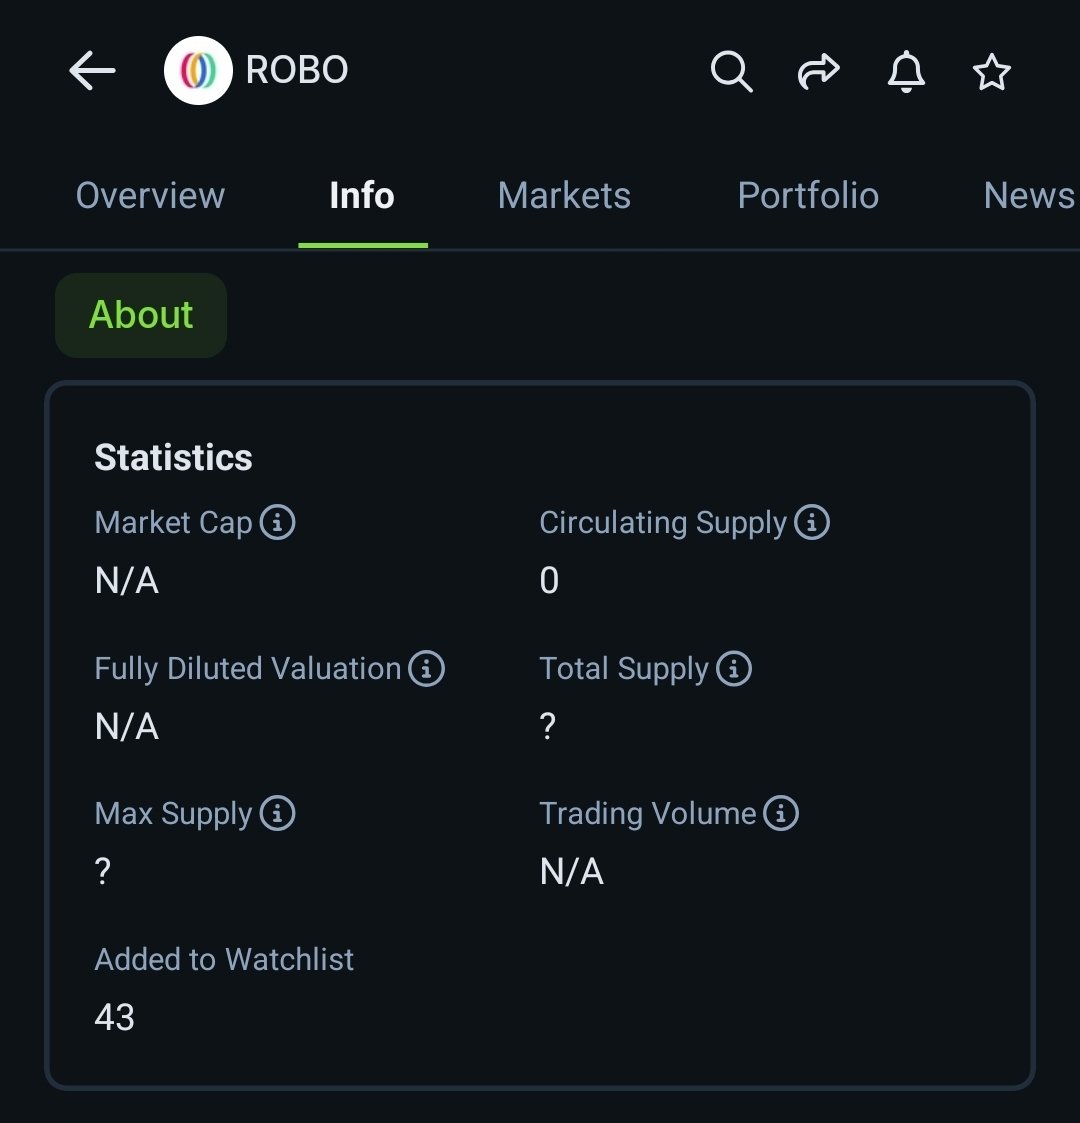Tap the ROBO title text
This screenshot has width=1080, height=1123.
point(297,70)
